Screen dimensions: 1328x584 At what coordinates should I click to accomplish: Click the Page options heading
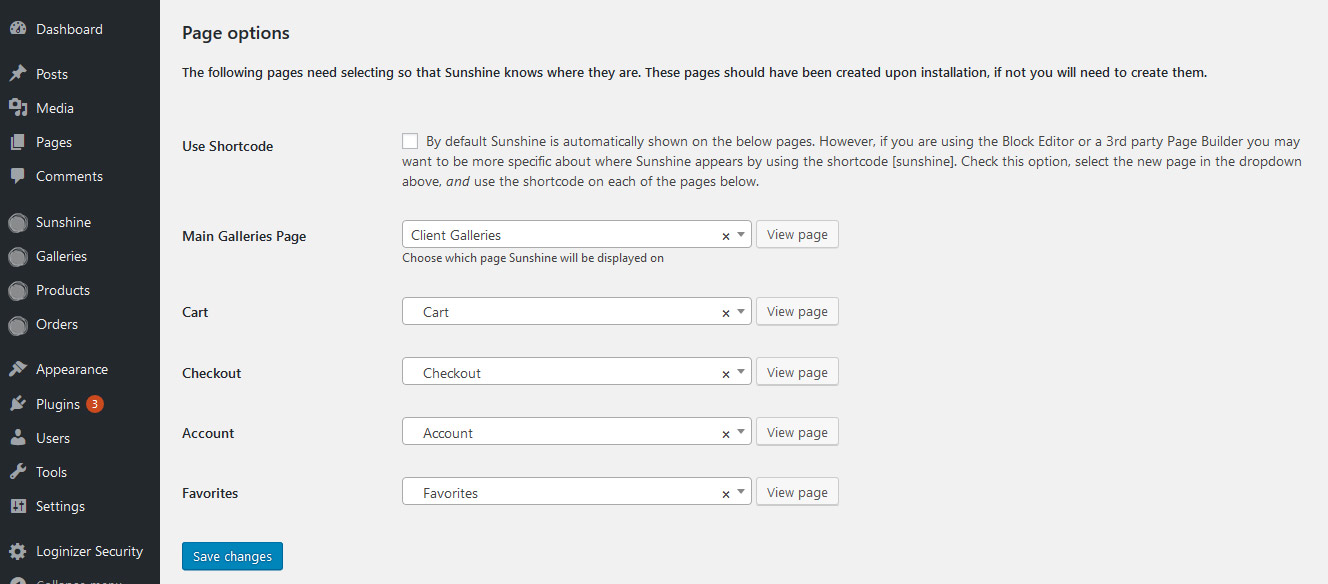pyautogui.click(x=236, y=33)
